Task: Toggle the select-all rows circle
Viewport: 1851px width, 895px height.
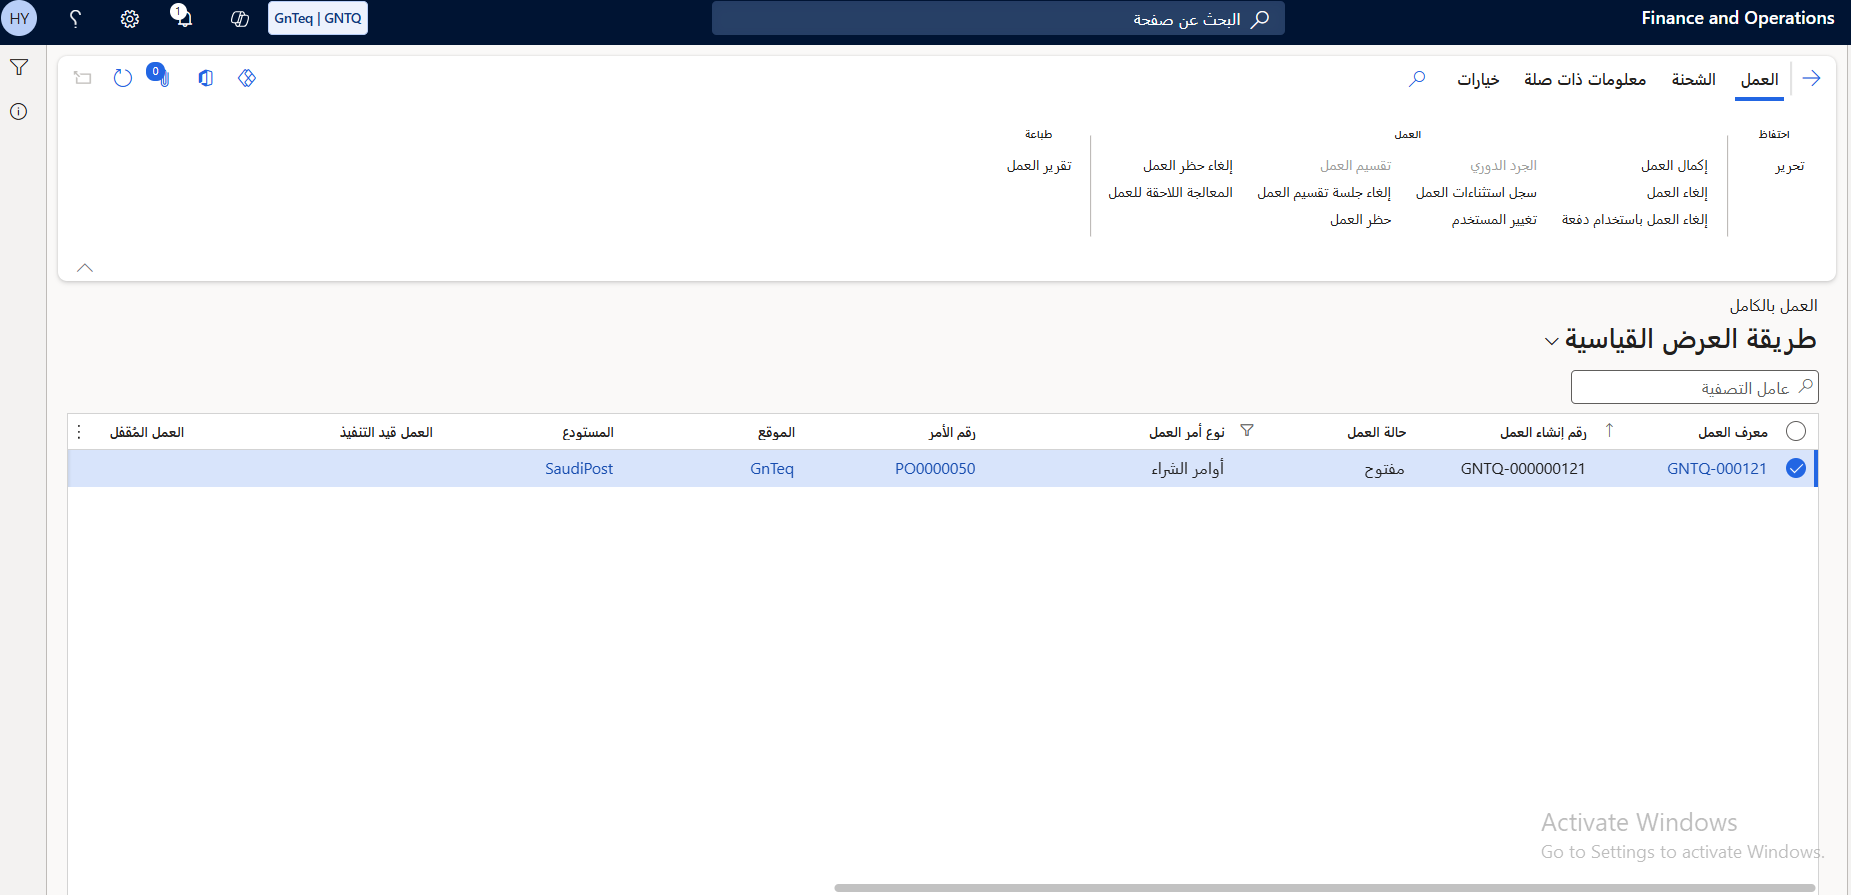Action: [x=1796, y=431]
